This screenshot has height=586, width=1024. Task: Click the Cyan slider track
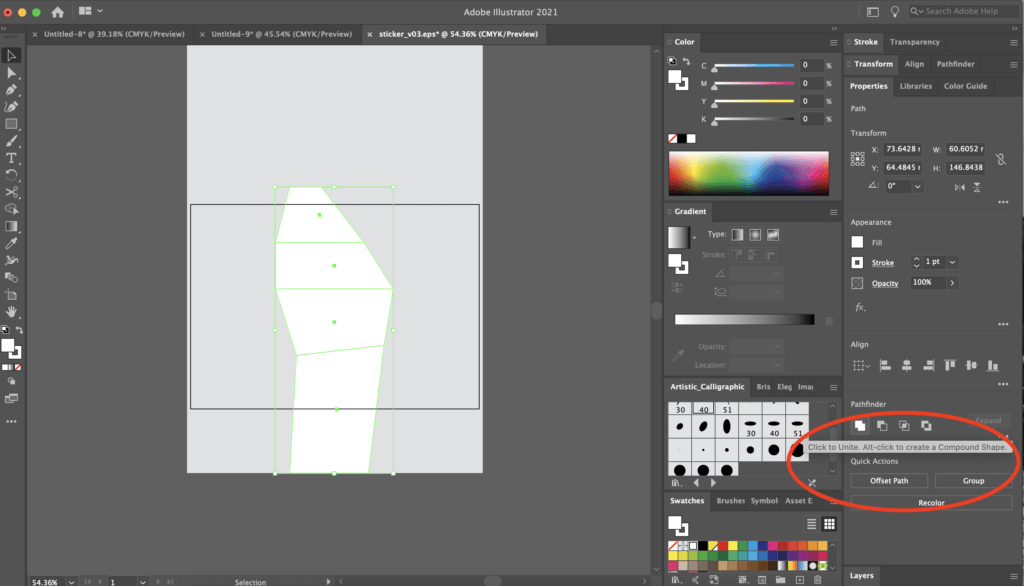tap(754, 65)
